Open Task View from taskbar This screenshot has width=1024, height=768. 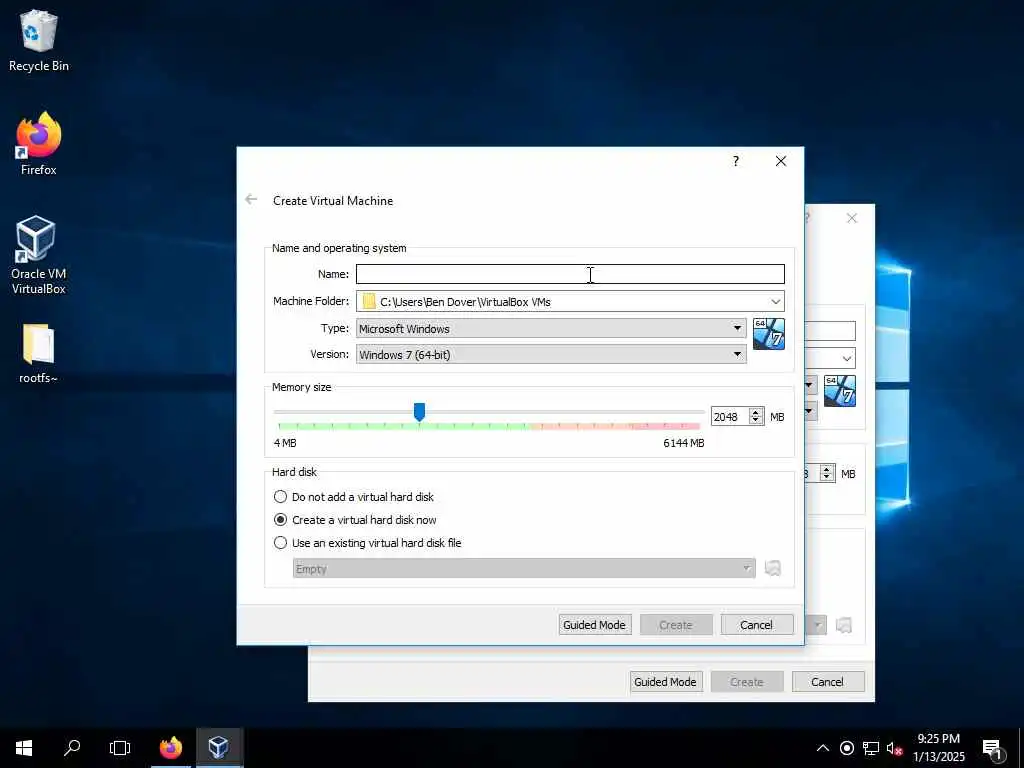click(120, 748)
